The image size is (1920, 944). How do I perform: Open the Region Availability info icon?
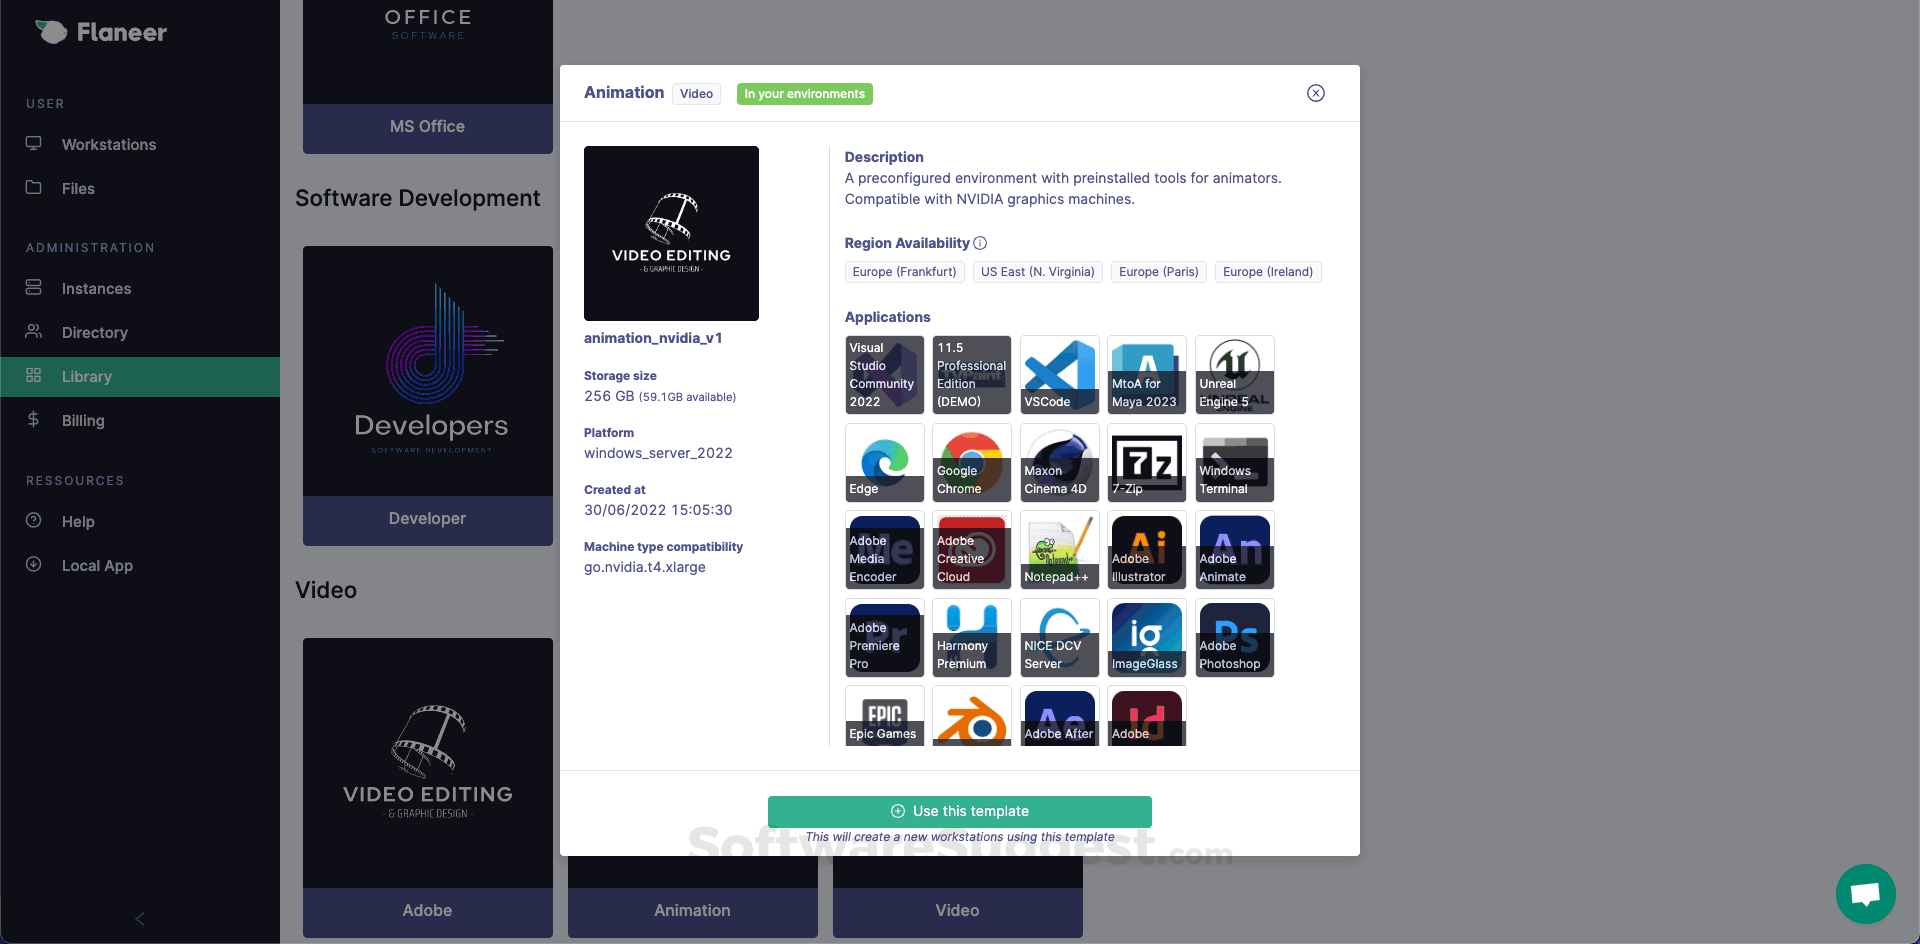click(980, 243)
